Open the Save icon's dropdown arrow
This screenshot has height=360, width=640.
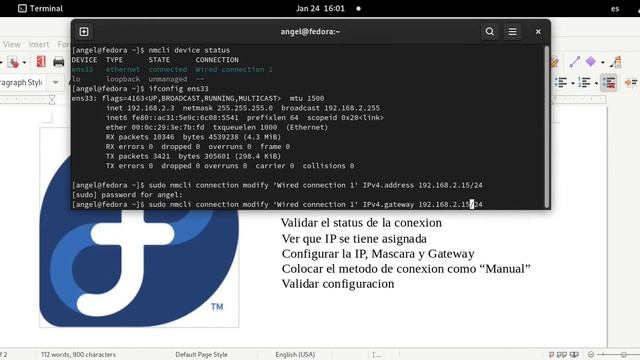tap(24, 62)
